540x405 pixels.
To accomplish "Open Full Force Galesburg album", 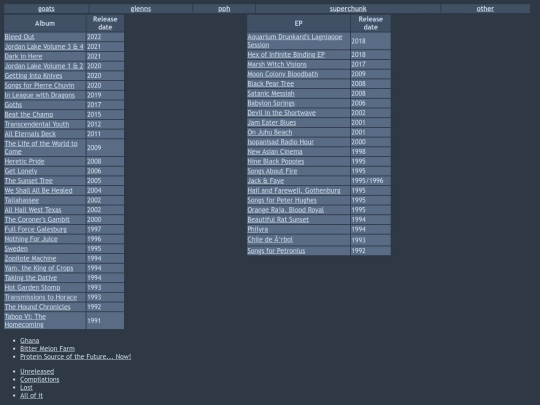I will 35,229.
